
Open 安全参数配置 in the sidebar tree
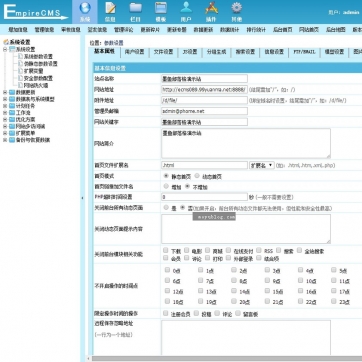(x=38, y=78)
